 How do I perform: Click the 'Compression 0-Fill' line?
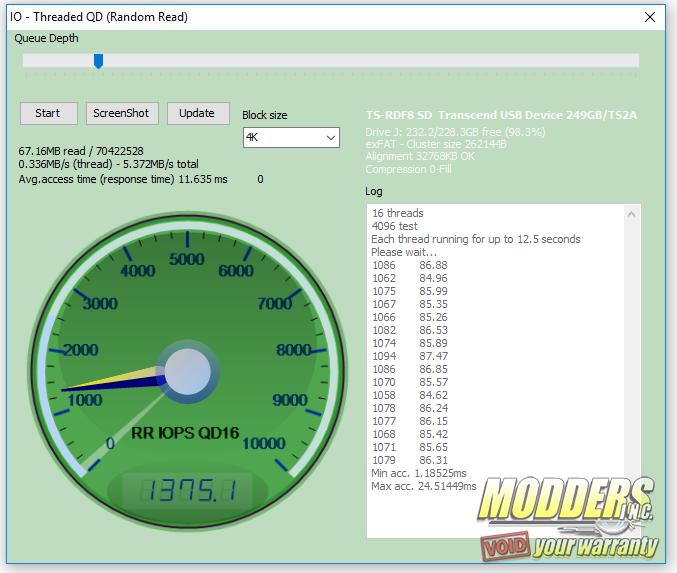408,169
